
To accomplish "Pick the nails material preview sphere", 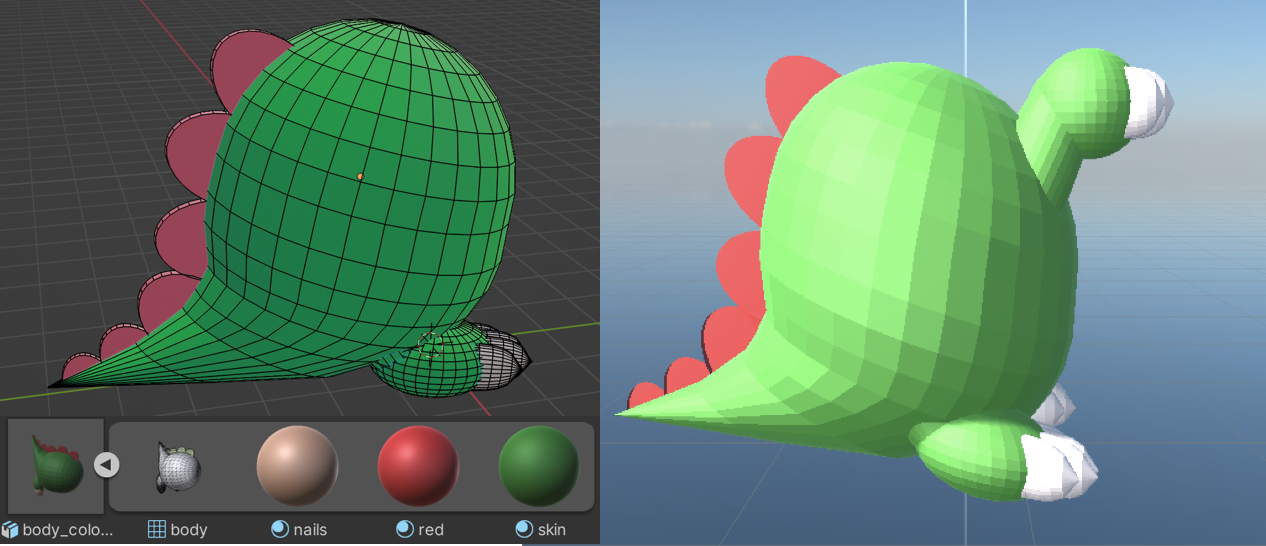I will [x=297, y=466].
